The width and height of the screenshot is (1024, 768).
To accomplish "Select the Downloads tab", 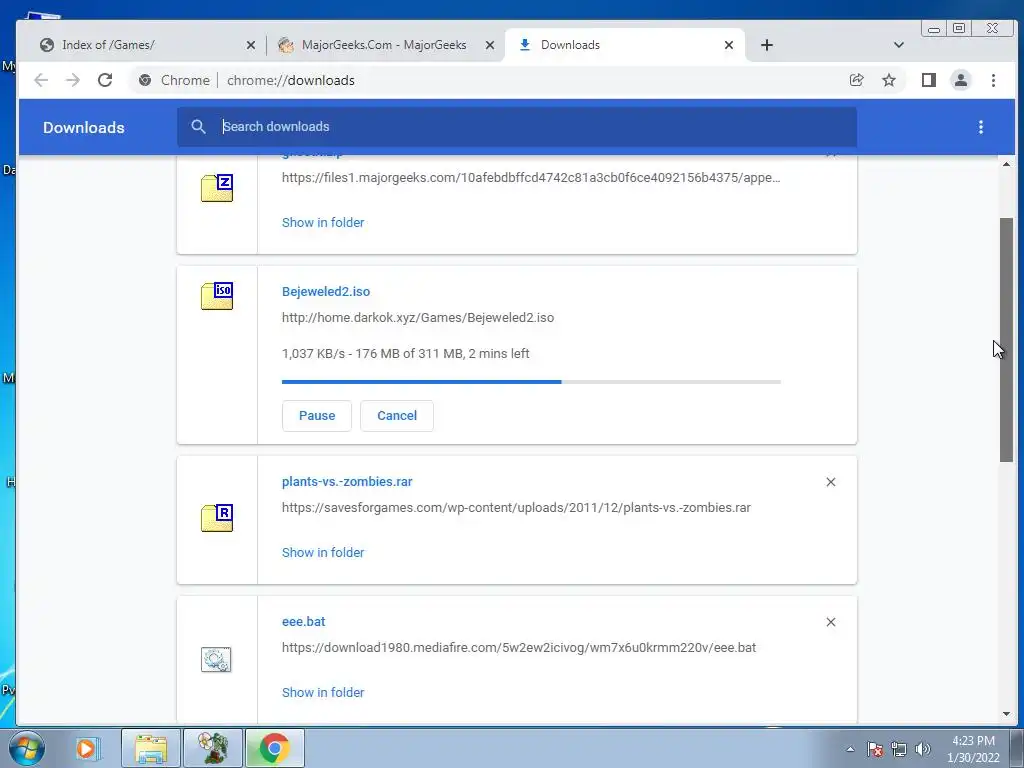I will click(x=624, y=45).
